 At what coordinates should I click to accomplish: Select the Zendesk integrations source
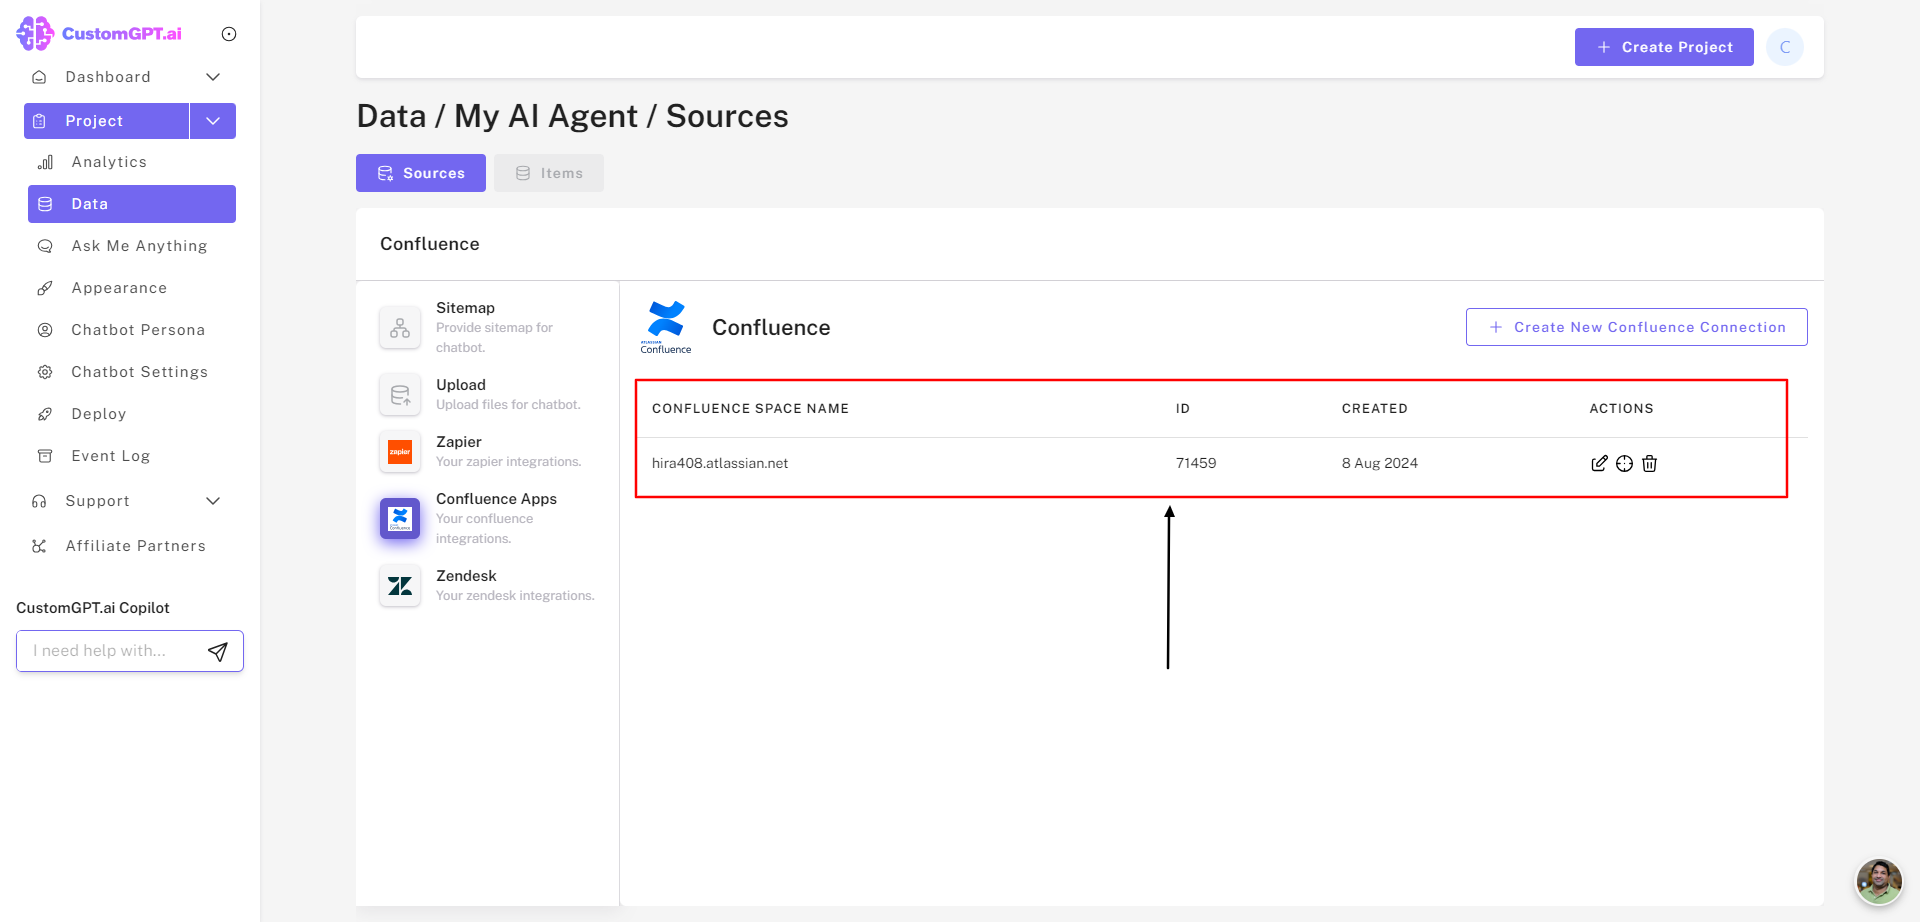point(487,585)
